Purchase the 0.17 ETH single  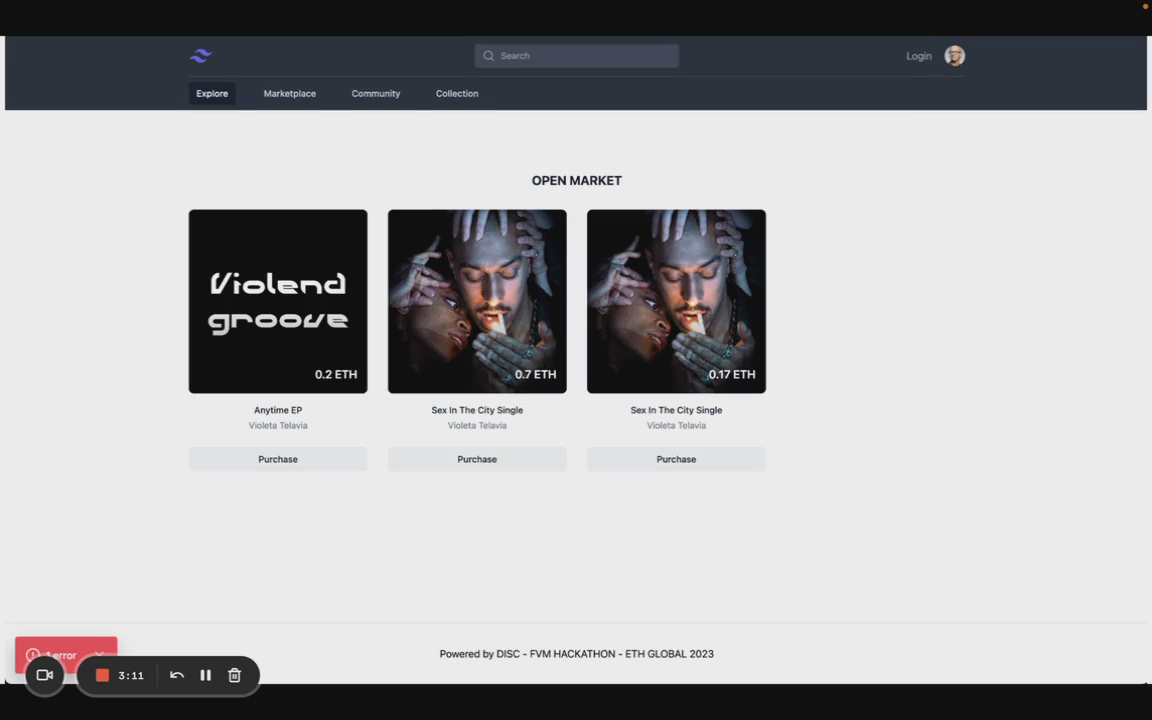click(x=676, y=459)
